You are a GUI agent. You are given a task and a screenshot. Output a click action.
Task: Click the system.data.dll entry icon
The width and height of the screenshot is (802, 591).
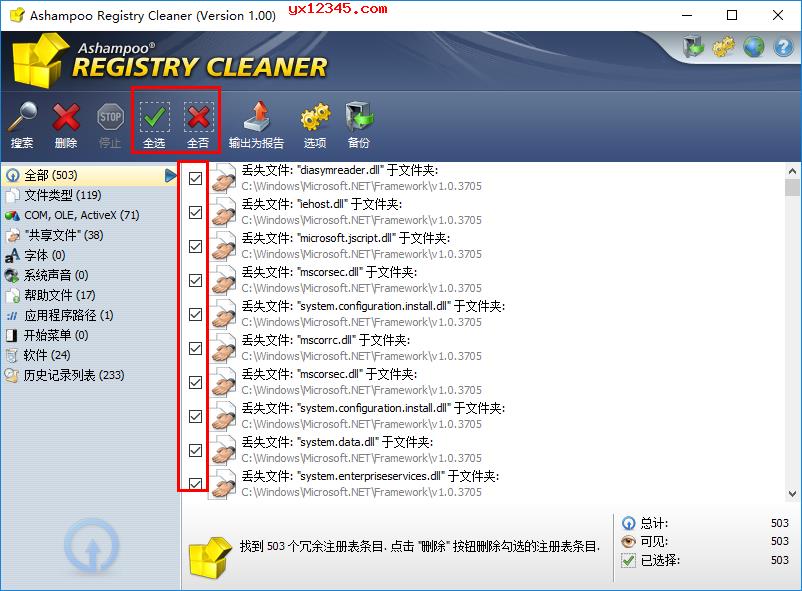(224, 450)
